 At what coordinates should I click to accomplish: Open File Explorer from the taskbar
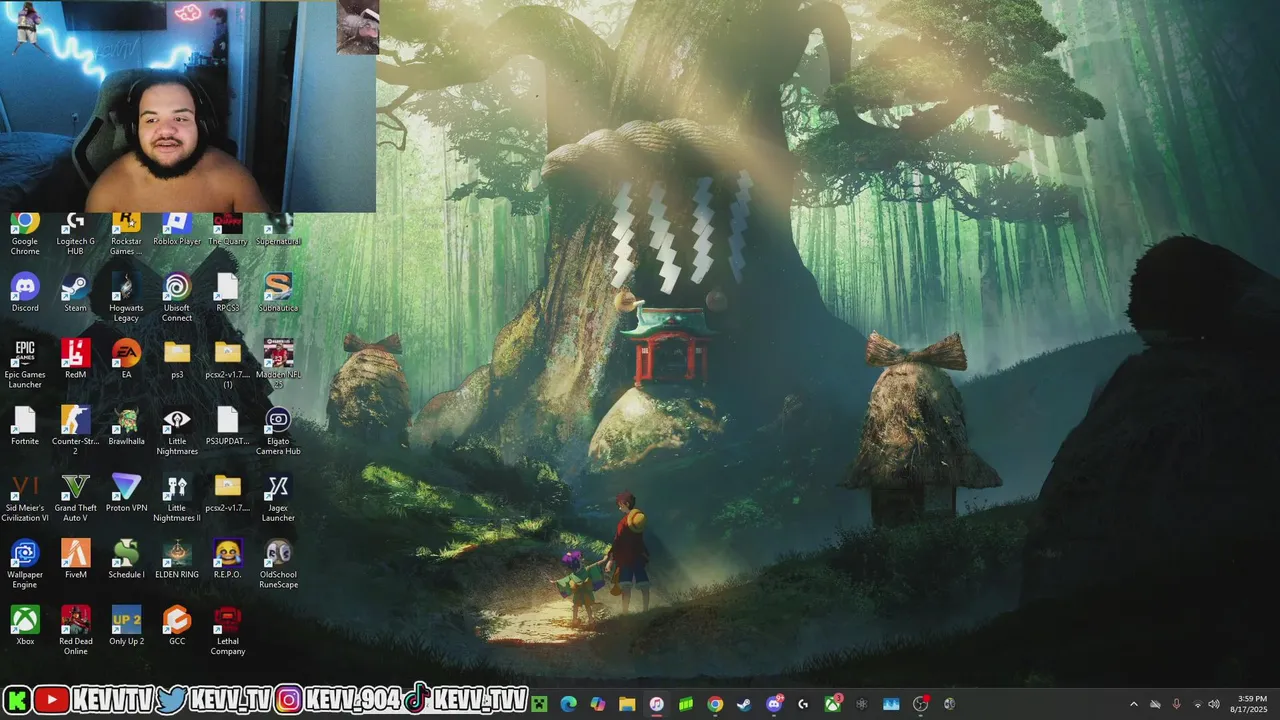pyautogui.click(x=627, y=704)
